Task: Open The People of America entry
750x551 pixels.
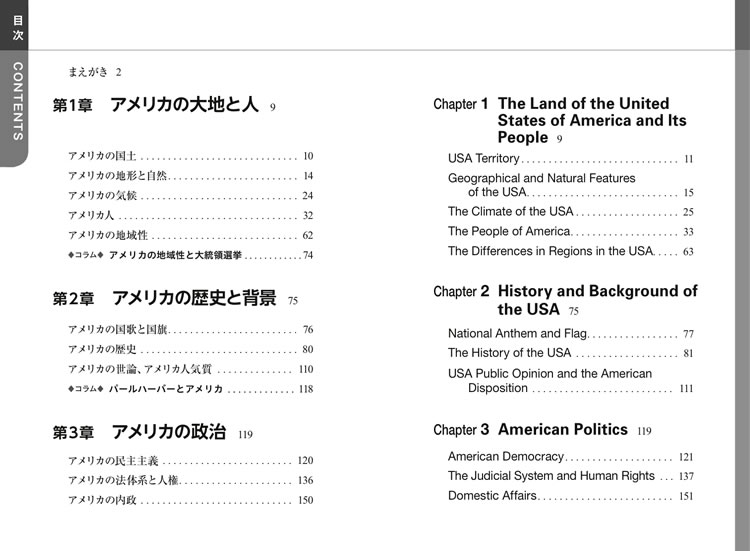Action: [571, 231]
